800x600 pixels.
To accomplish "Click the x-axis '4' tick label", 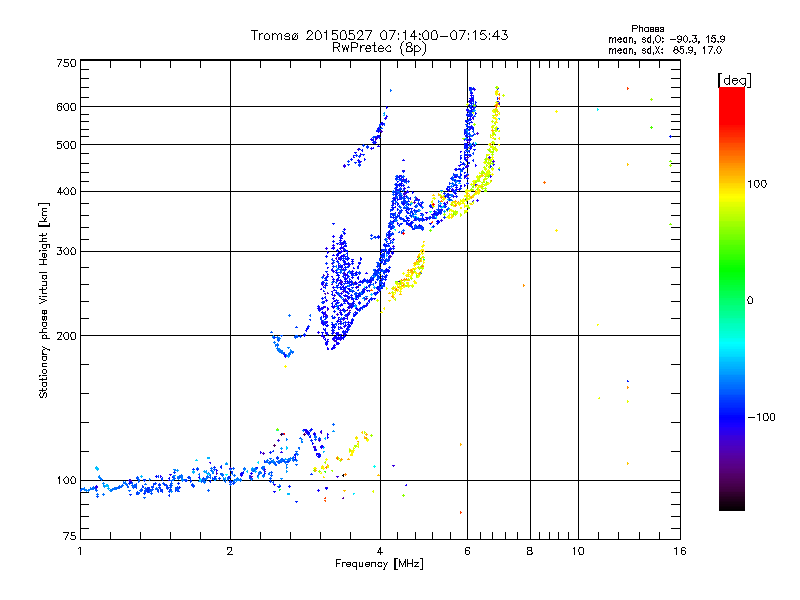I will (x=380, y=551).
